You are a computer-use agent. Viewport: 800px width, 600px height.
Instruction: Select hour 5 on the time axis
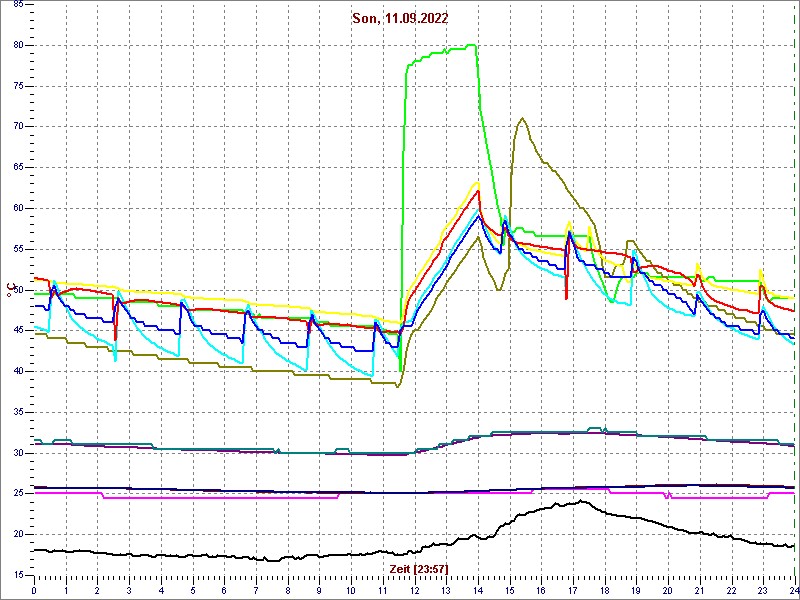coord(193,591)
